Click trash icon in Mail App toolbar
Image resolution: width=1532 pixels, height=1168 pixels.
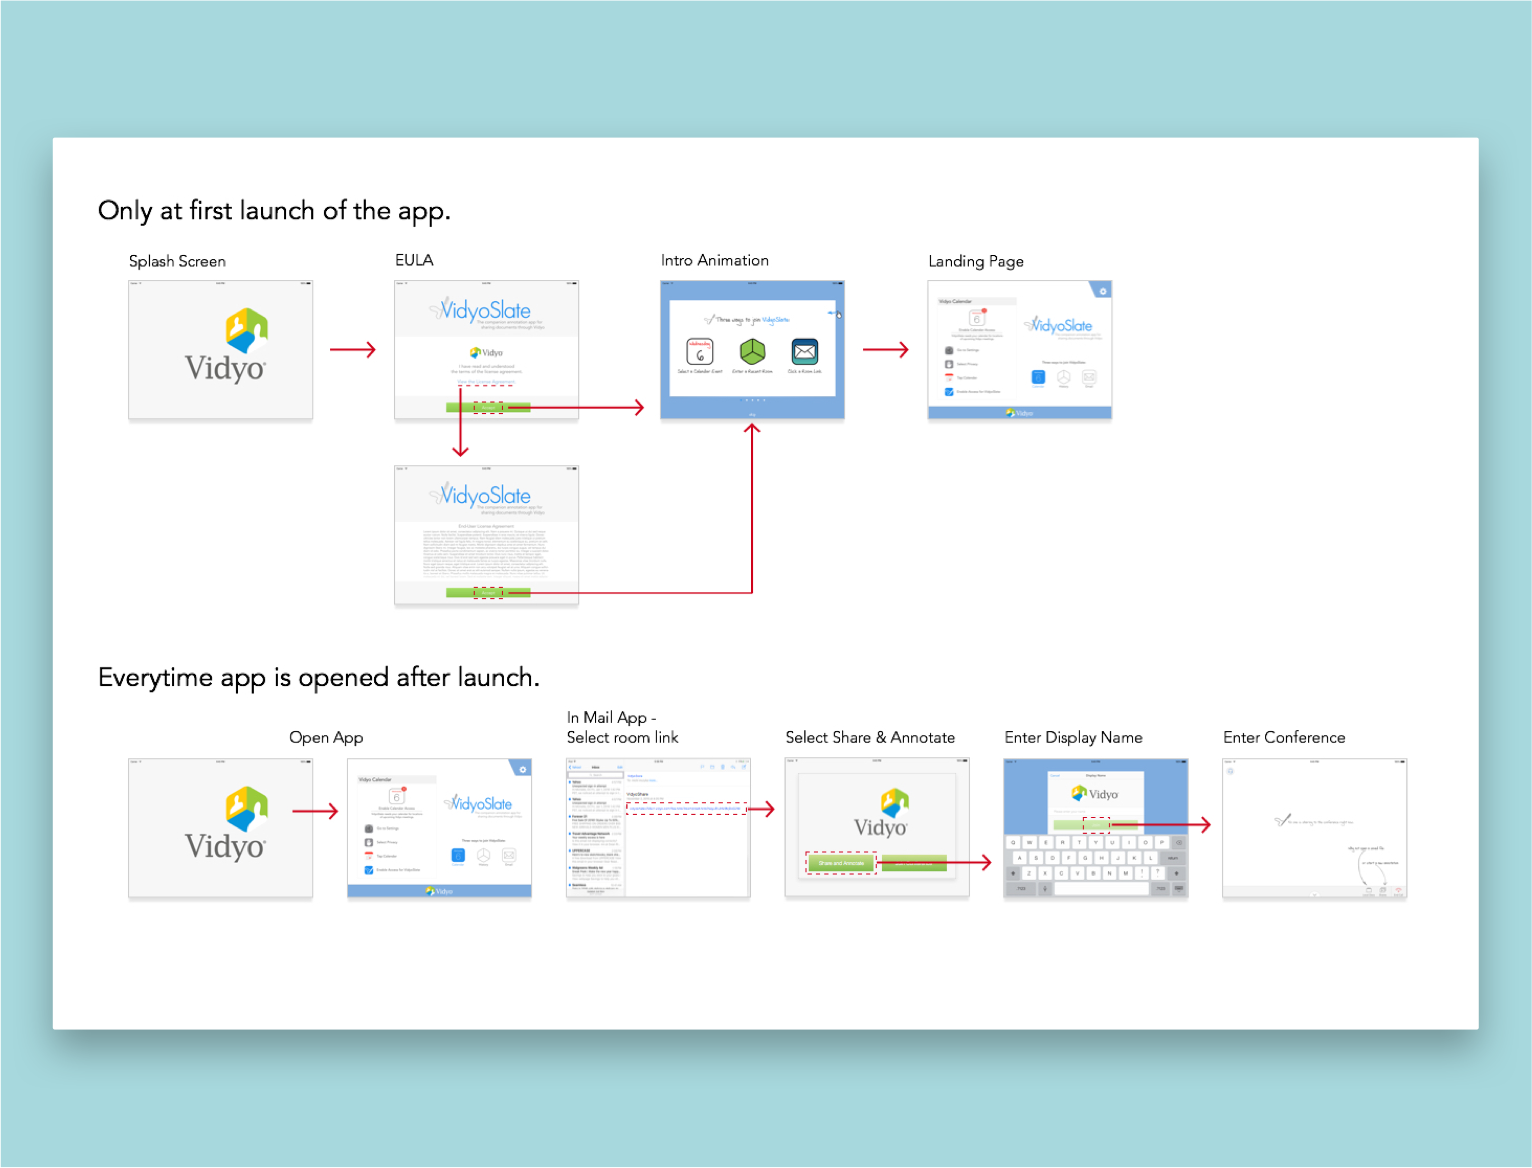point(722,767)
